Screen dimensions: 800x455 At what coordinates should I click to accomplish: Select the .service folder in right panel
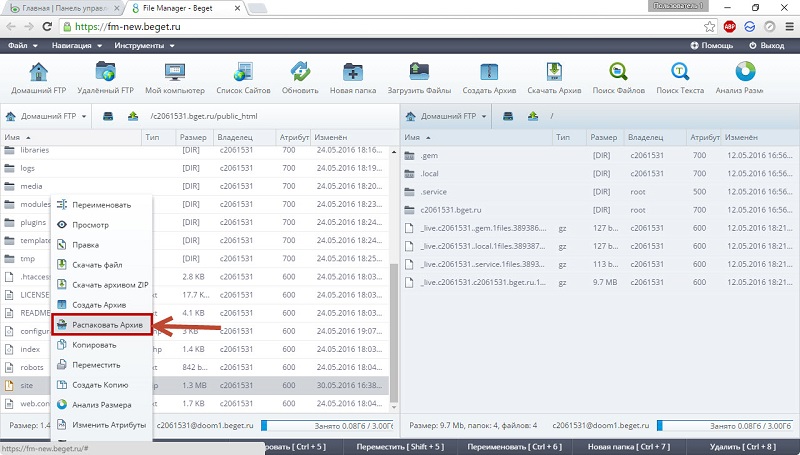pyautogui.click(x=599, y=192)
